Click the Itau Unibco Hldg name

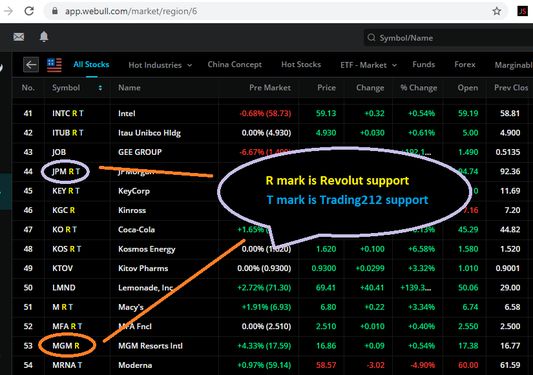coord(149,133)
